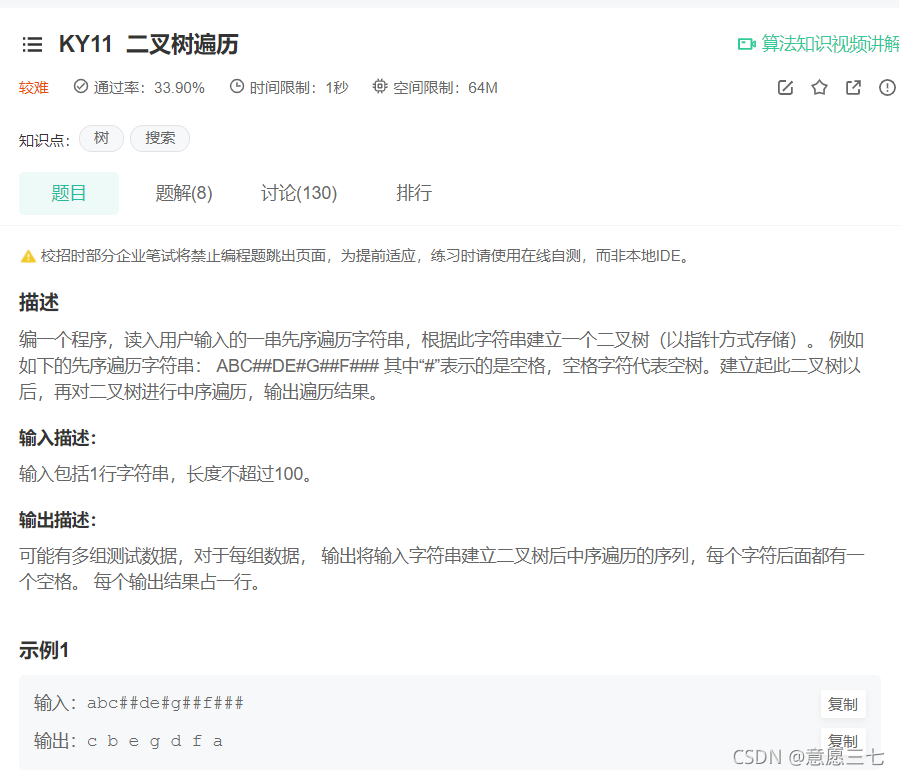This screenshot has width=899, height=775.
Task: Click the warning triangle icon in notice banner
Action: click(x=28, y=255)
